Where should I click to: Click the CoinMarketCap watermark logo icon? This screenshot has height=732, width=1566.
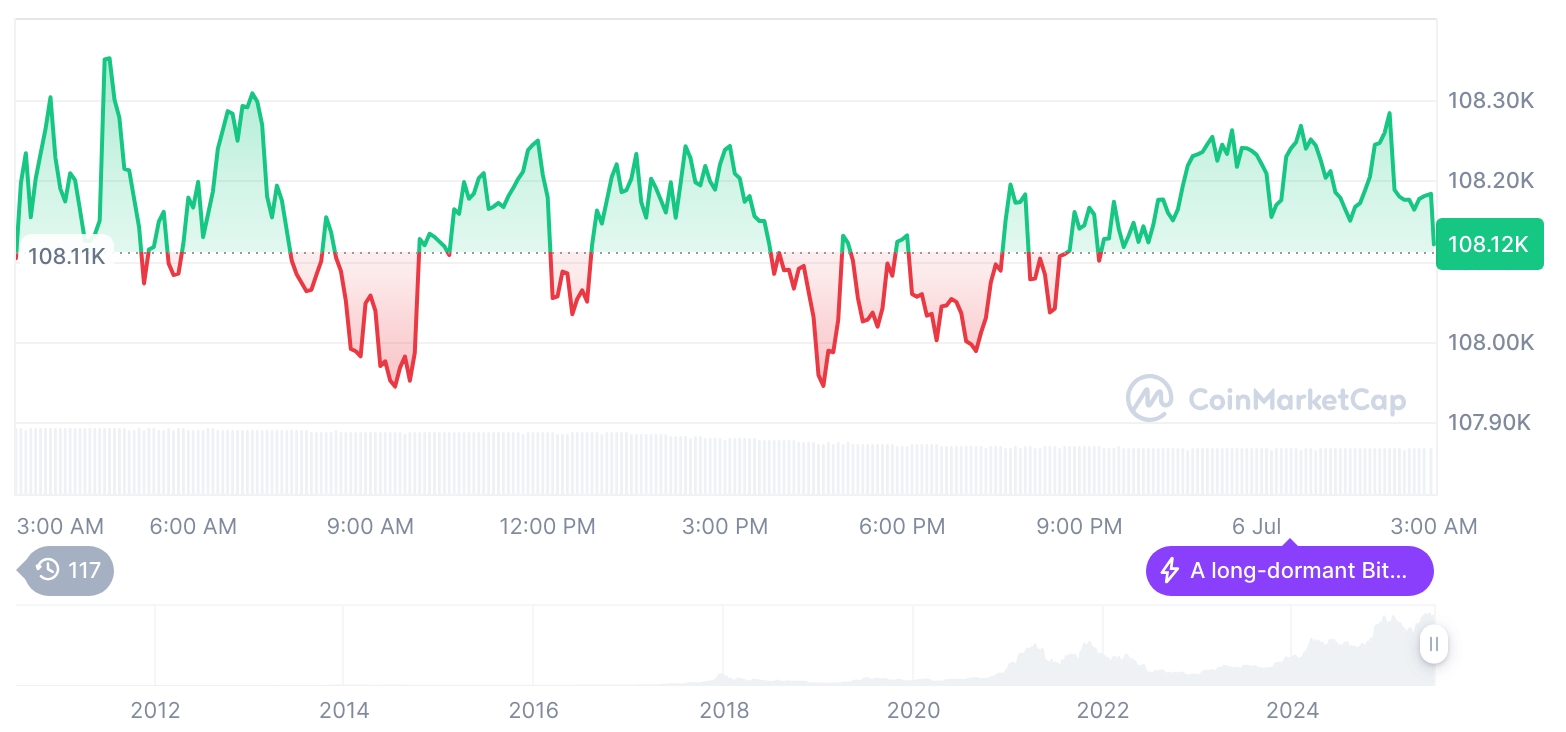[1150, 398]
